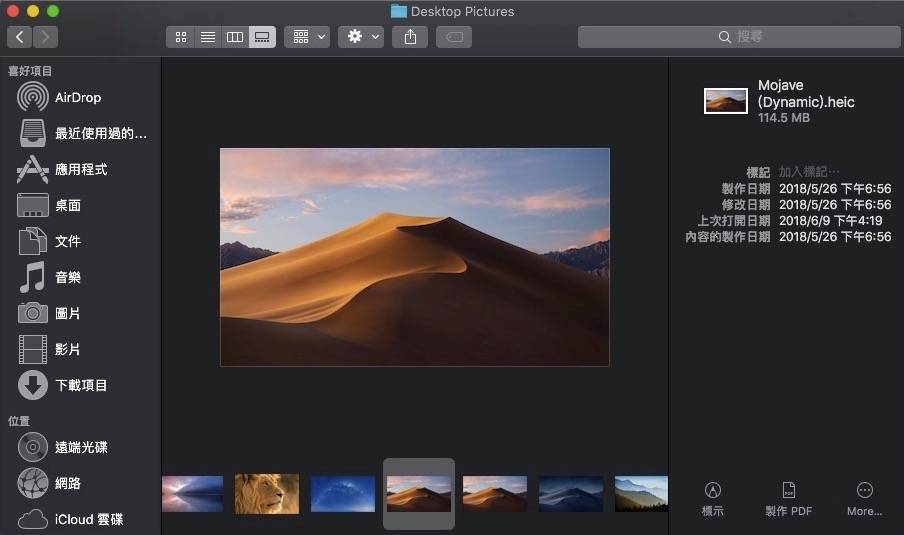Click the 修改日期 value in info panel
This screenshot has width=904, height=535.
[835, 205]
